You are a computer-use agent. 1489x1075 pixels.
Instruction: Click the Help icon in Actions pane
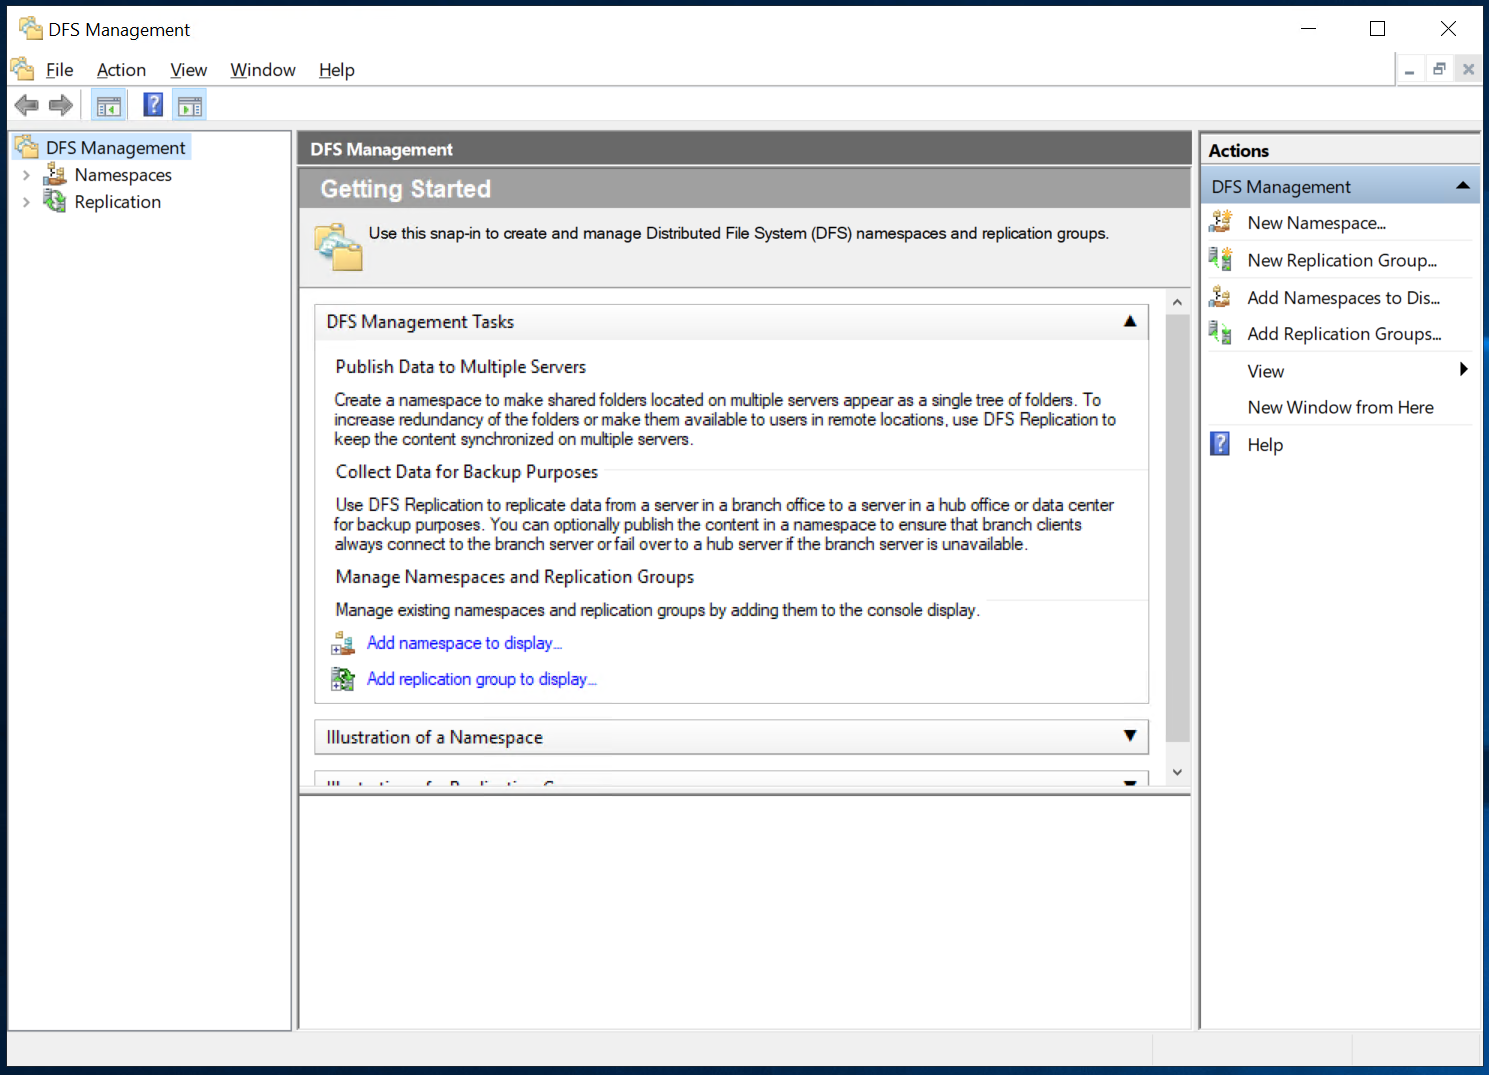pyautogui.click(x=1220, y=444)
